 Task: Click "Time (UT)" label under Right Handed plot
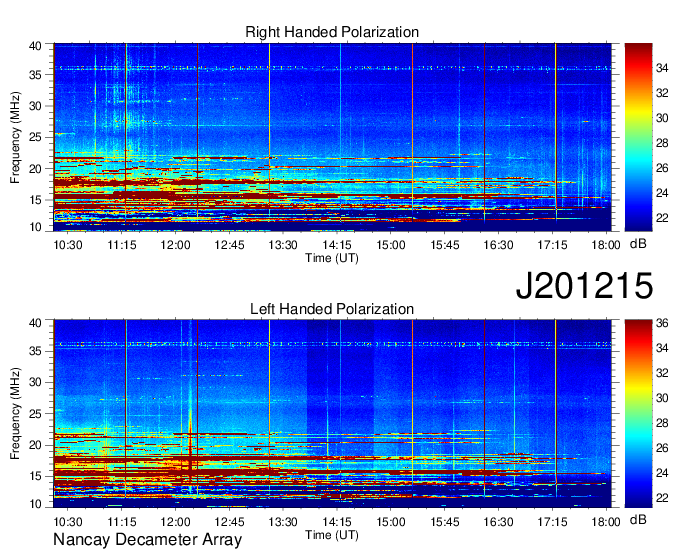[332, 258]
